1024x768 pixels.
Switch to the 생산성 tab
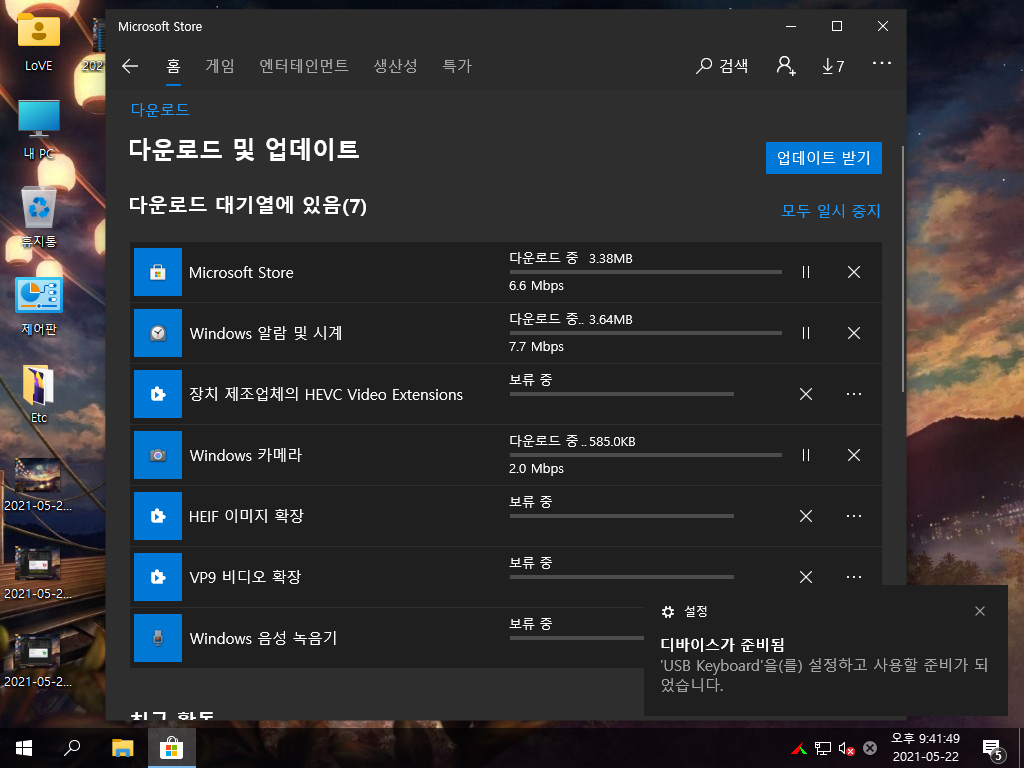click(395, 66)
